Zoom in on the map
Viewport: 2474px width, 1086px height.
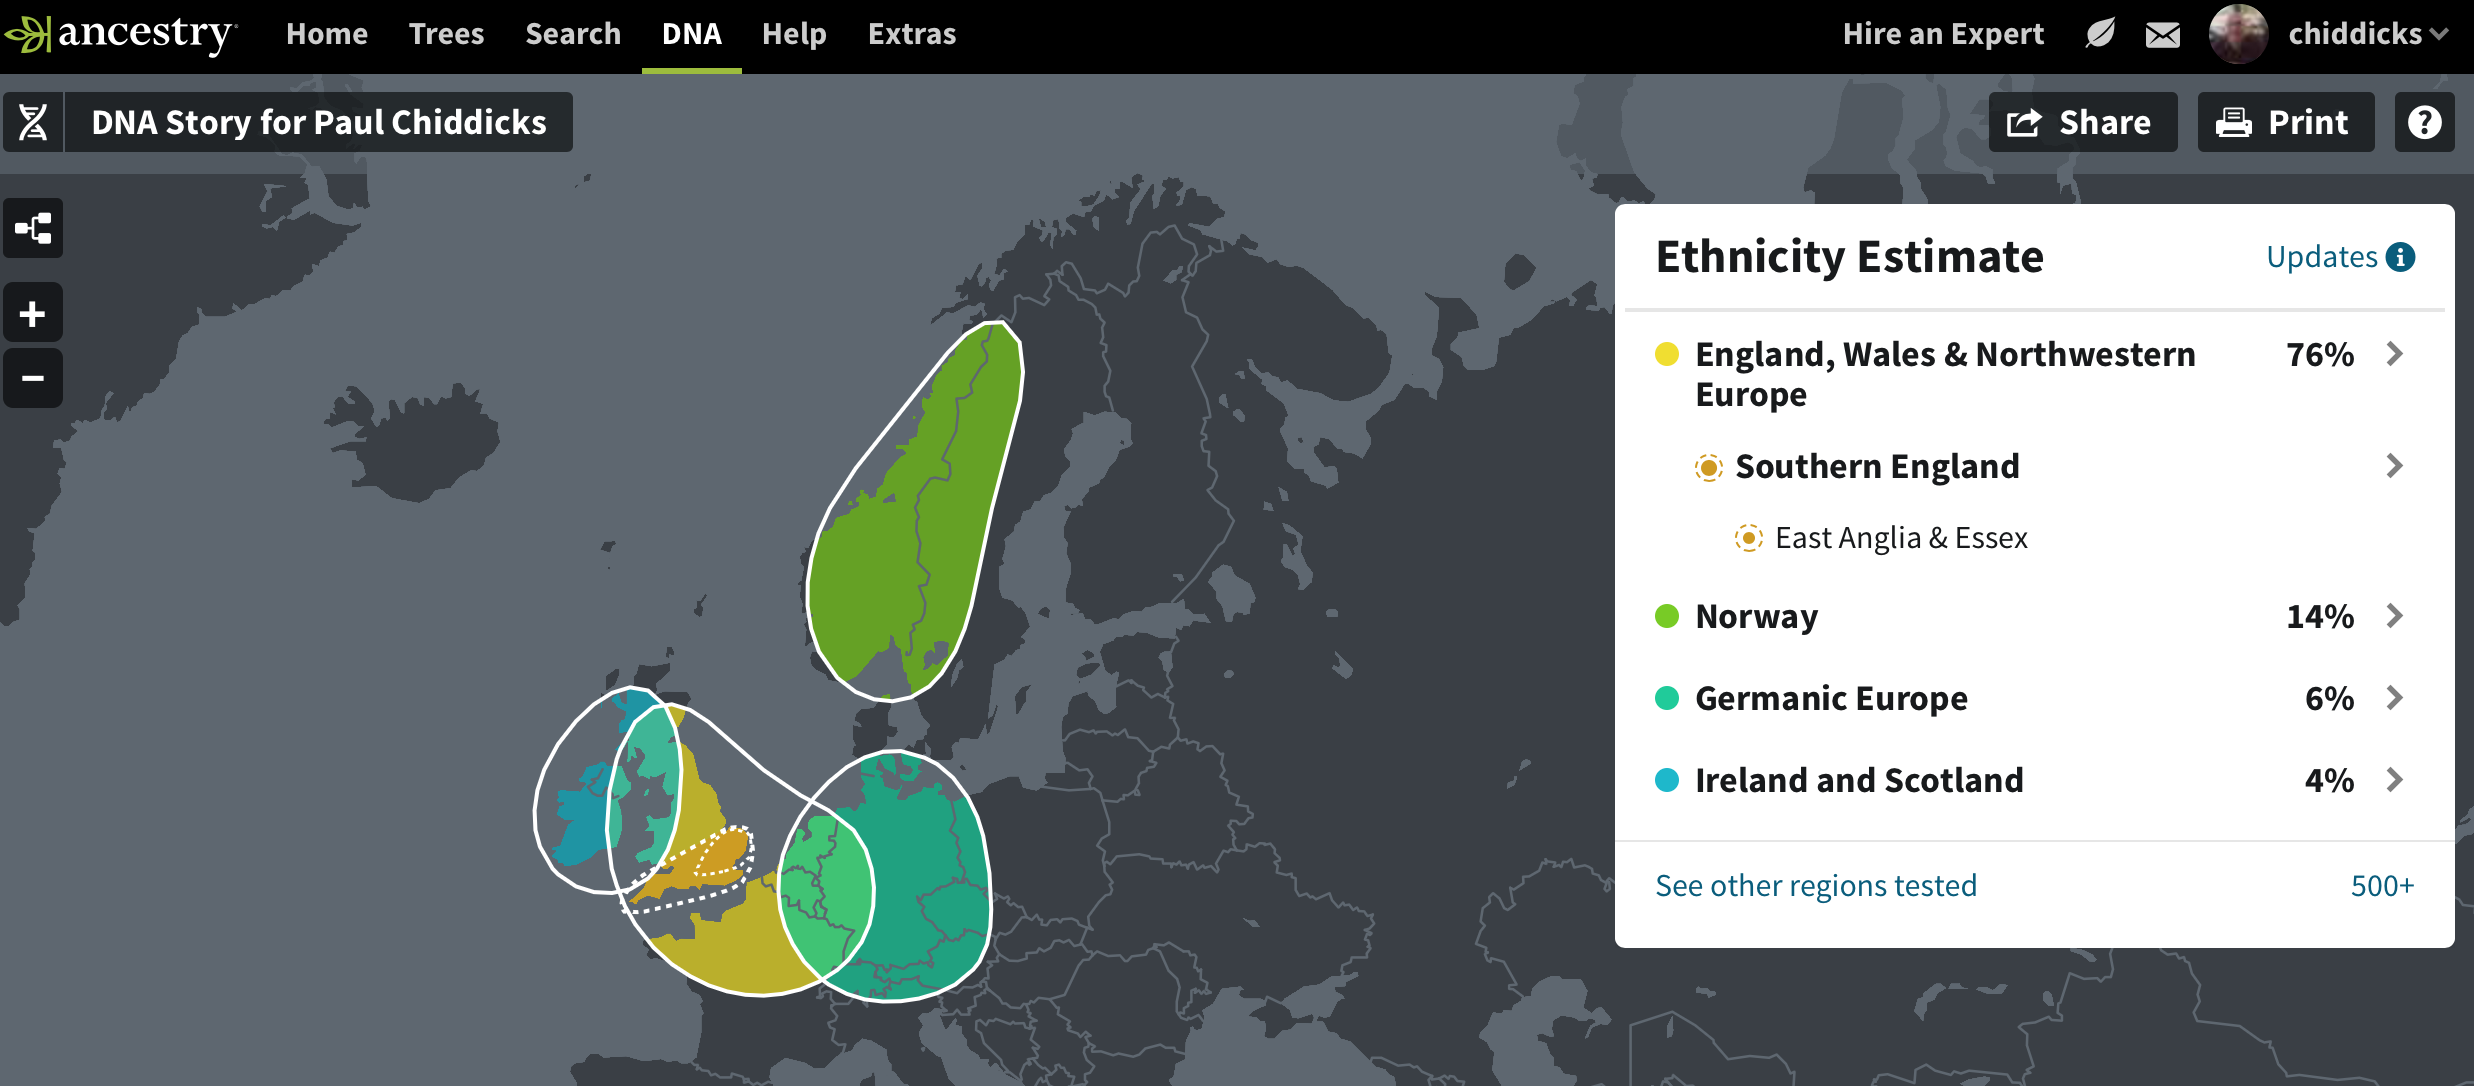33,314
